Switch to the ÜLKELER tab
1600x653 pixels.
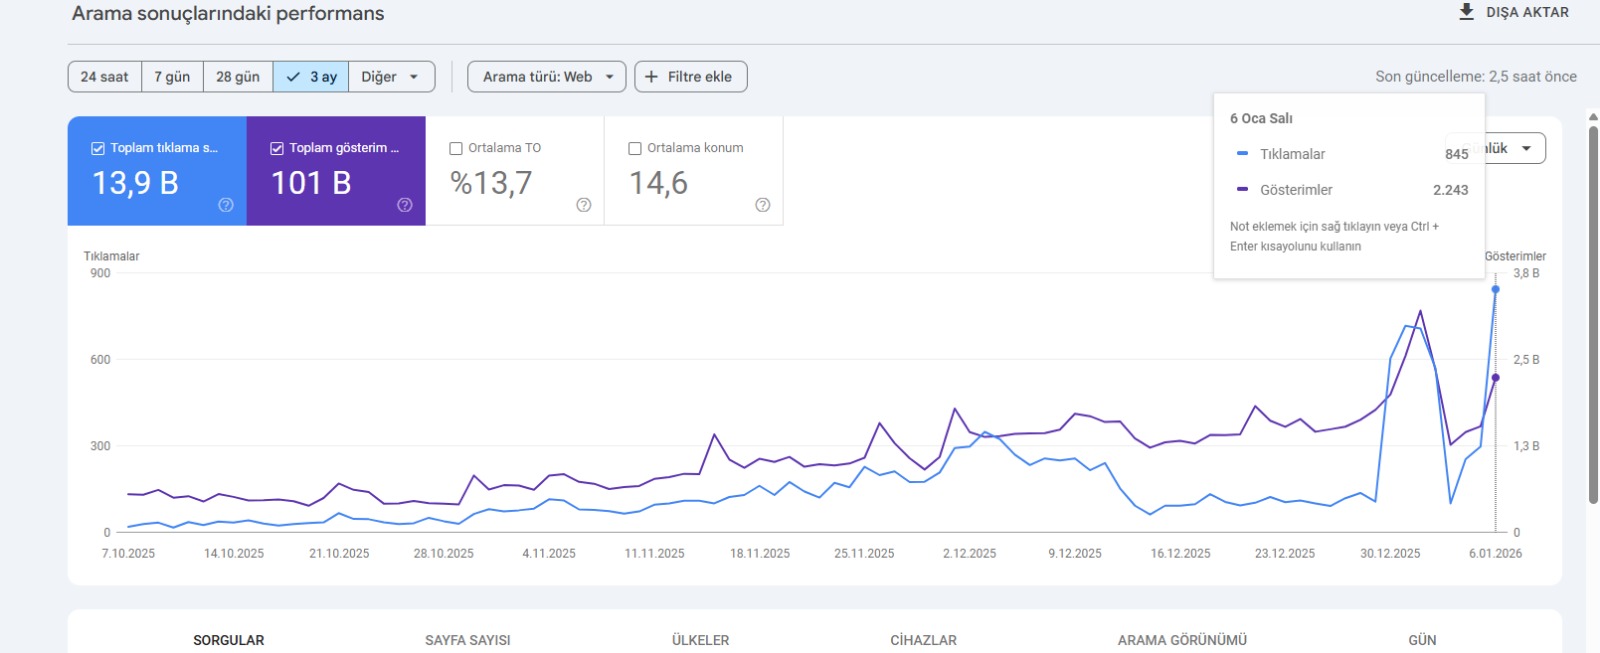pos(700,640)
